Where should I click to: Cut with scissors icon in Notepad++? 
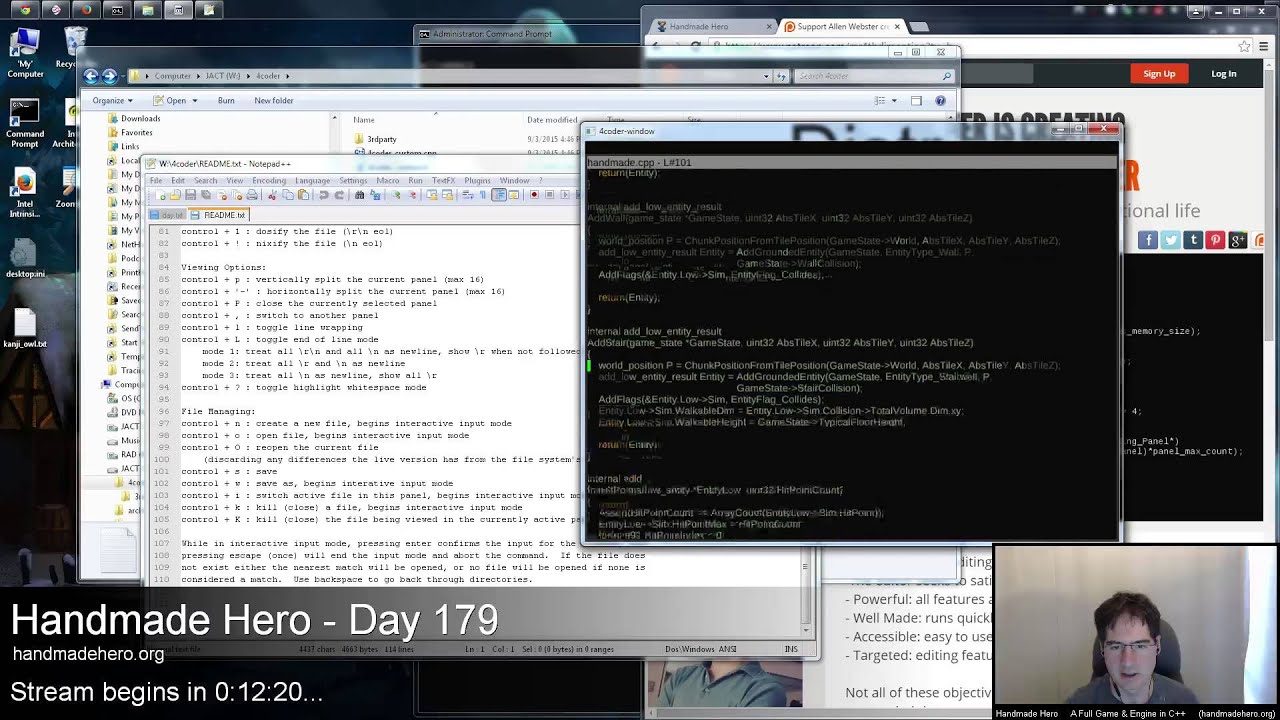pos(272,195)
